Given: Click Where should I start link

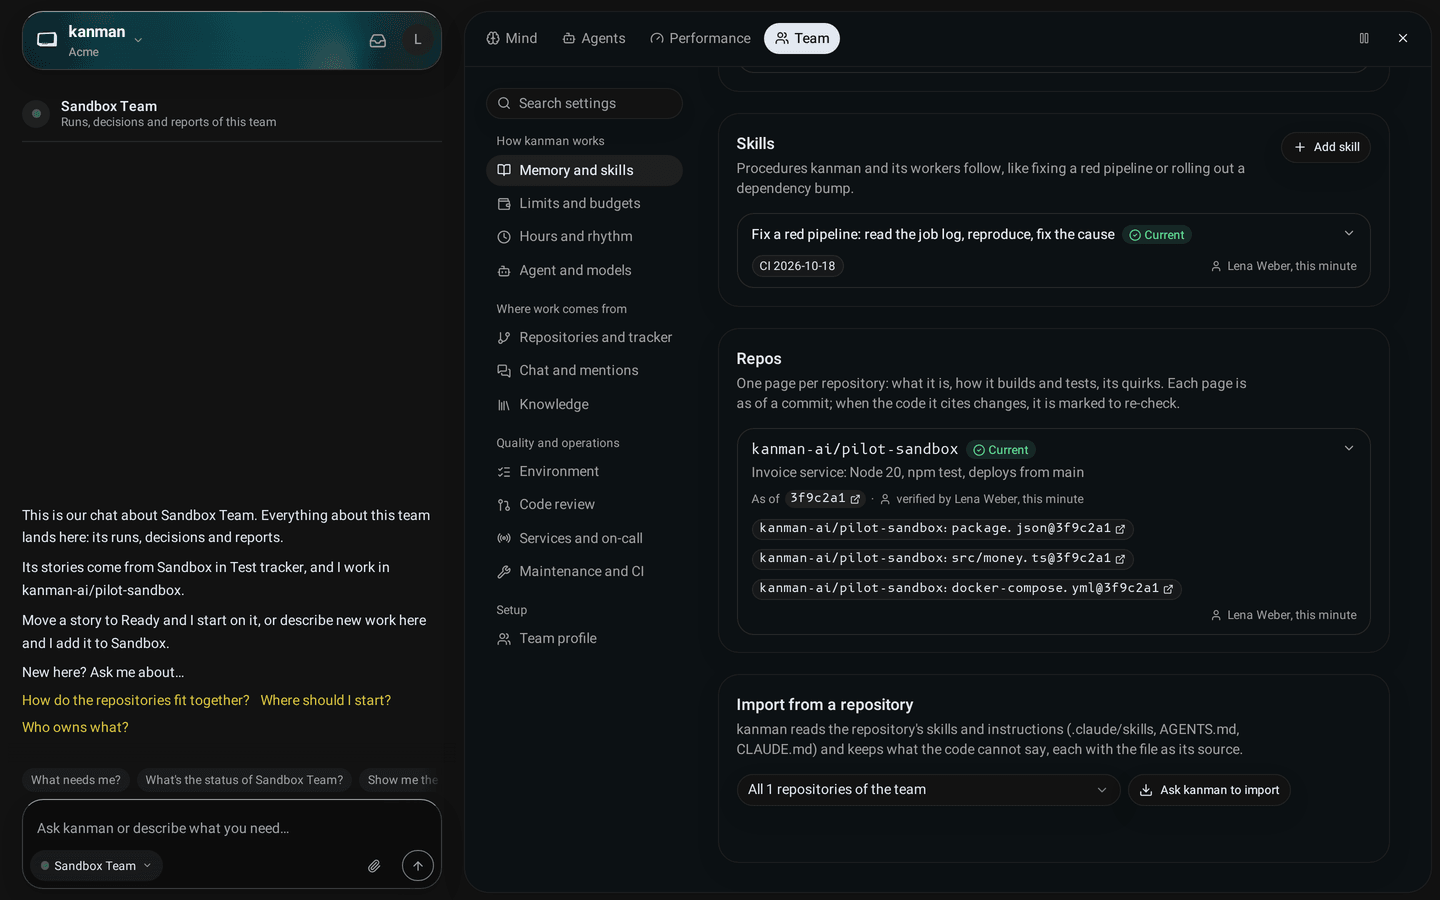Looking at the screenshot, I should [x=326, y=700].
